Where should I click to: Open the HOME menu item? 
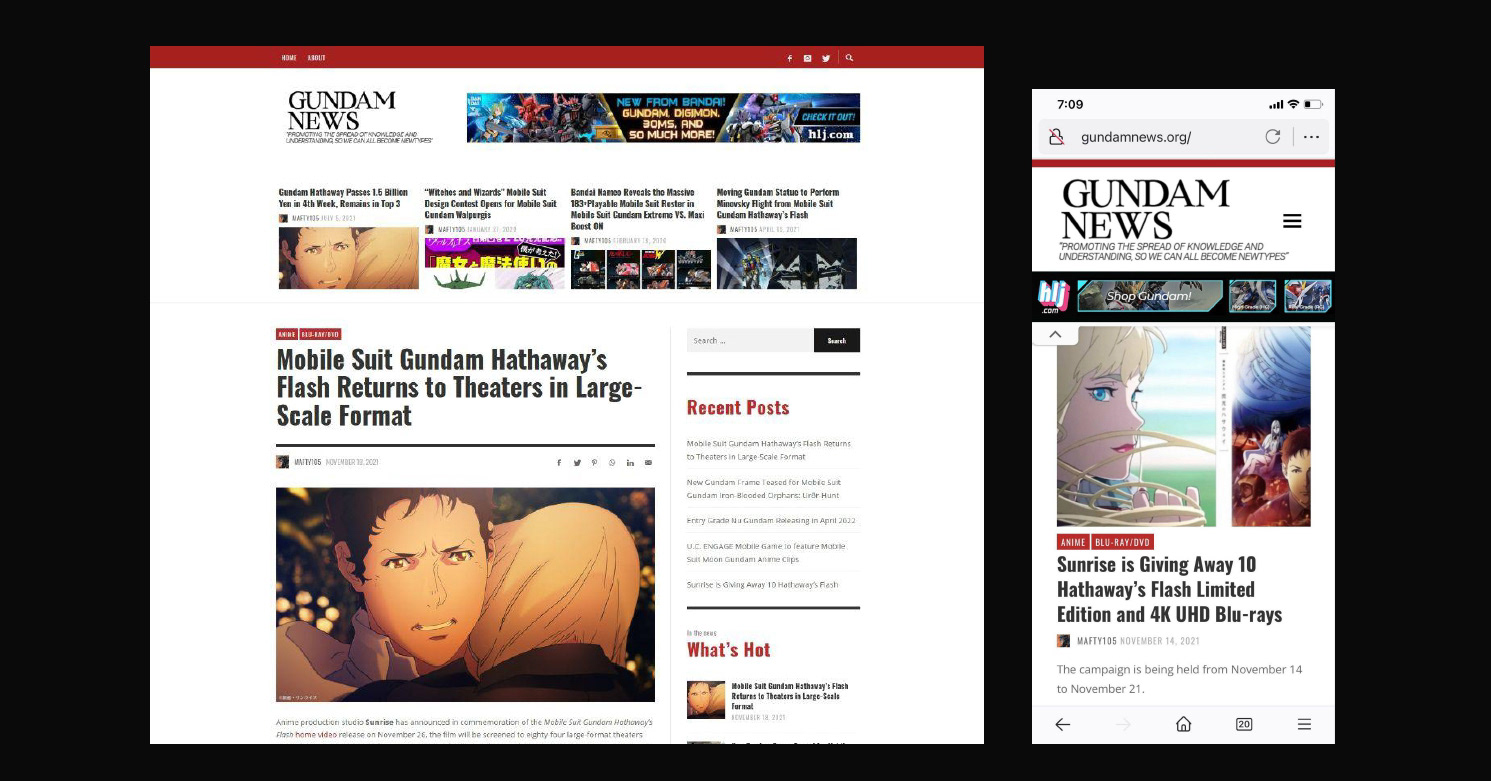click(x=289, y=58)
